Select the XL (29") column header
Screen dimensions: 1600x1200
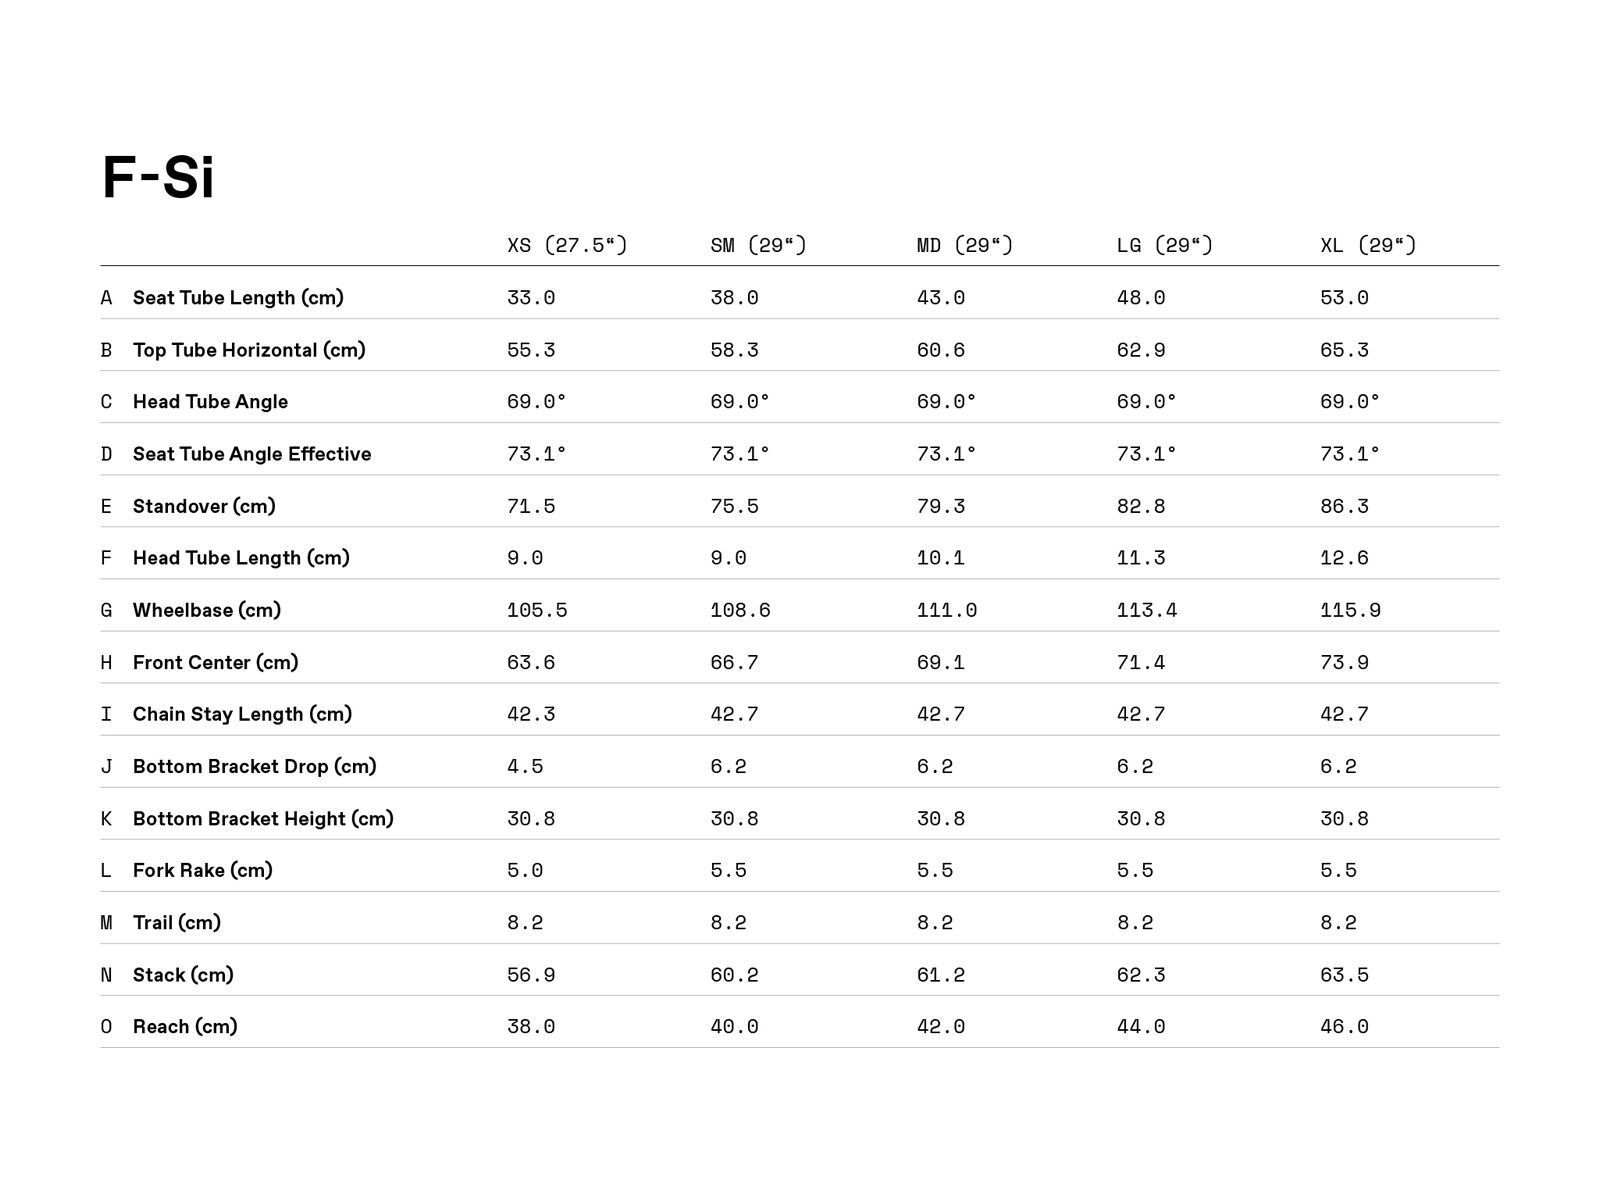pos(1368,245)
